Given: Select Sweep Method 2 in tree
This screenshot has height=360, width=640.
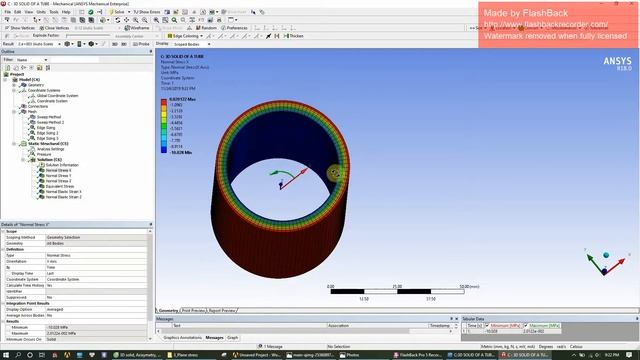Looking at the screenshot, I should pyautogui.click(x=50, y=122).
